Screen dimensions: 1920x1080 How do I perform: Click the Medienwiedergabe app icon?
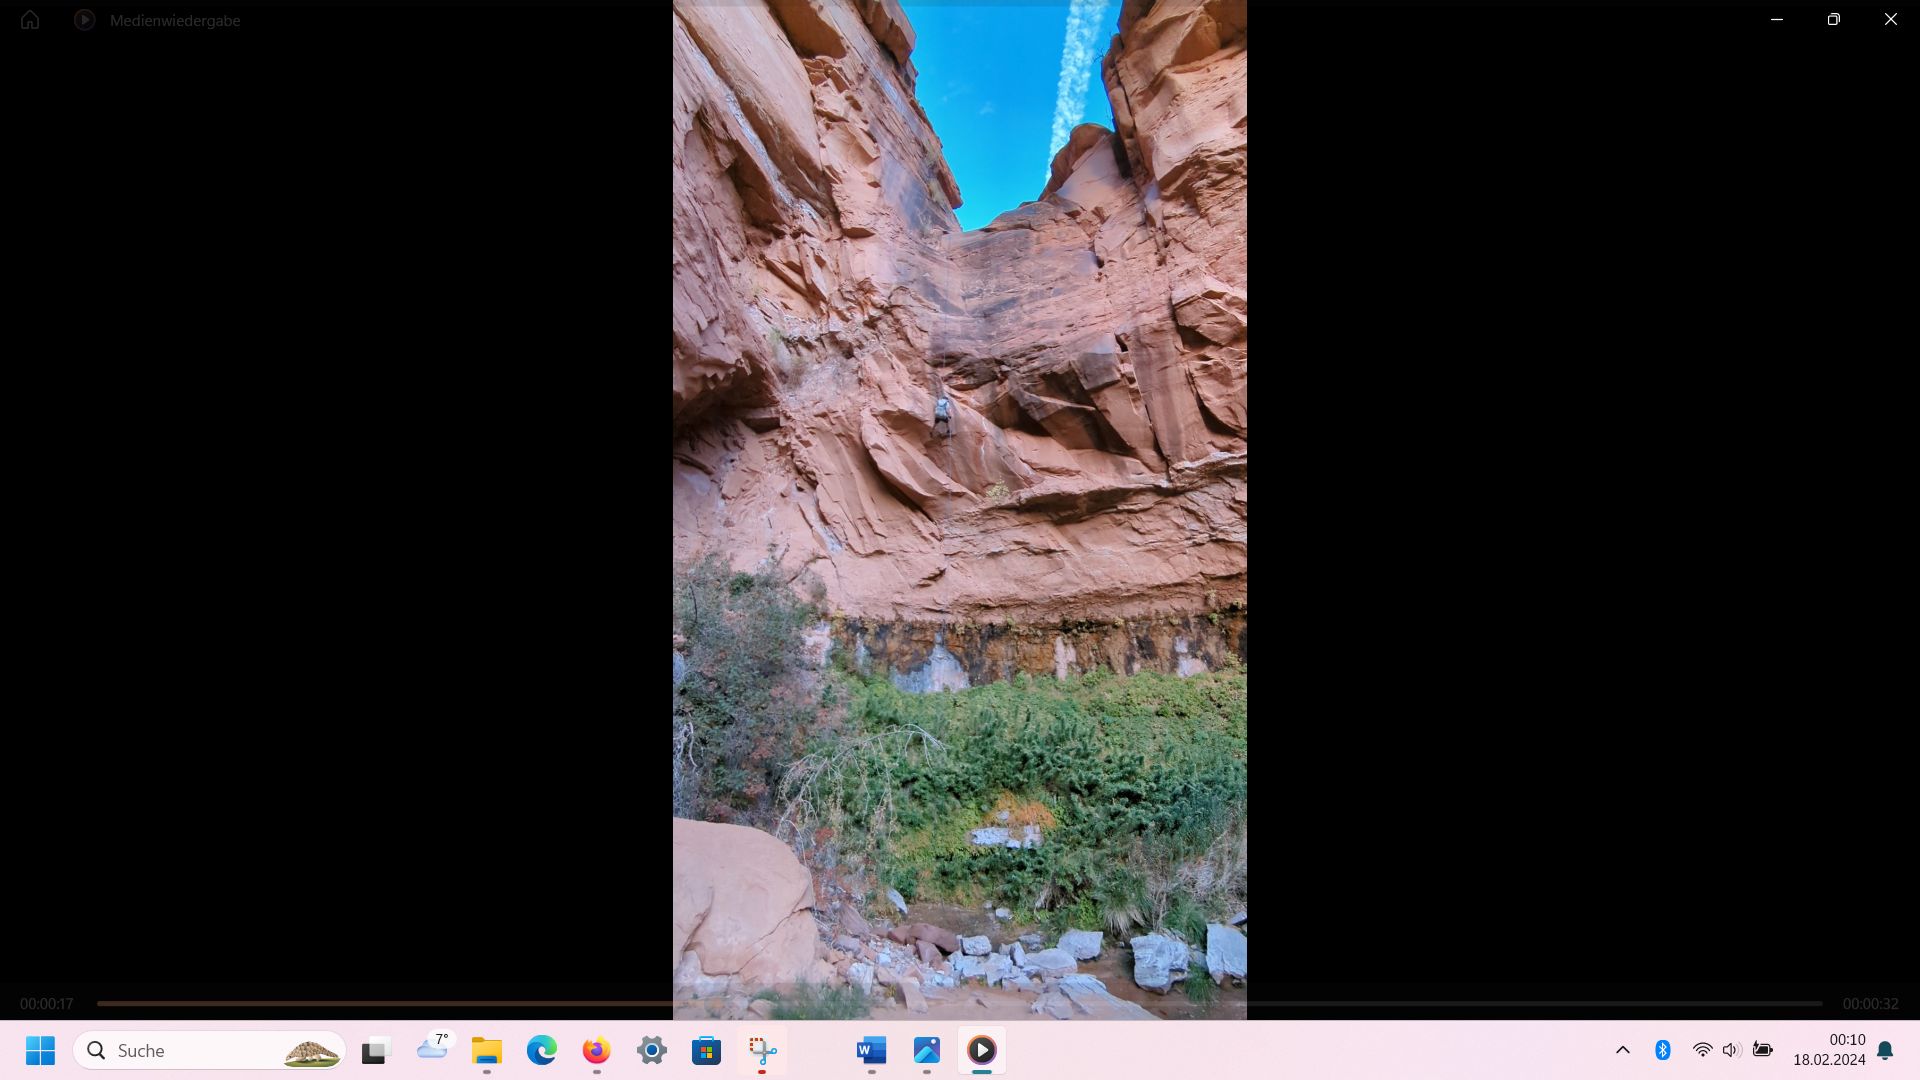click(85, 20)
